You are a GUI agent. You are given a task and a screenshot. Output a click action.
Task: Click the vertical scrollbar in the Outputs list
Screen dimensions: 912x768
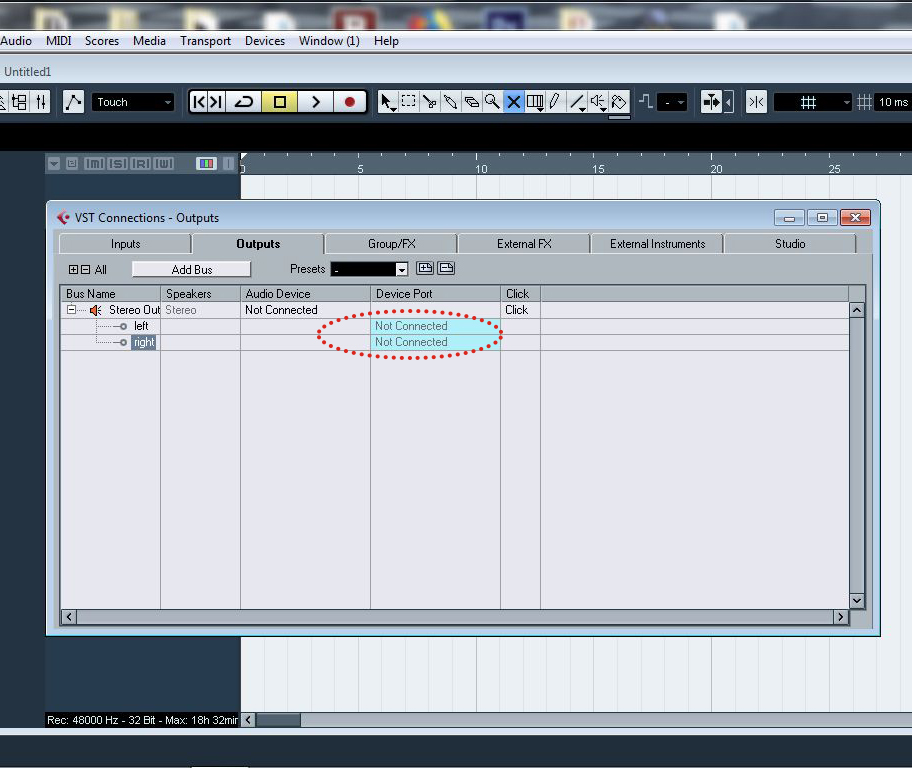(857, 450)
